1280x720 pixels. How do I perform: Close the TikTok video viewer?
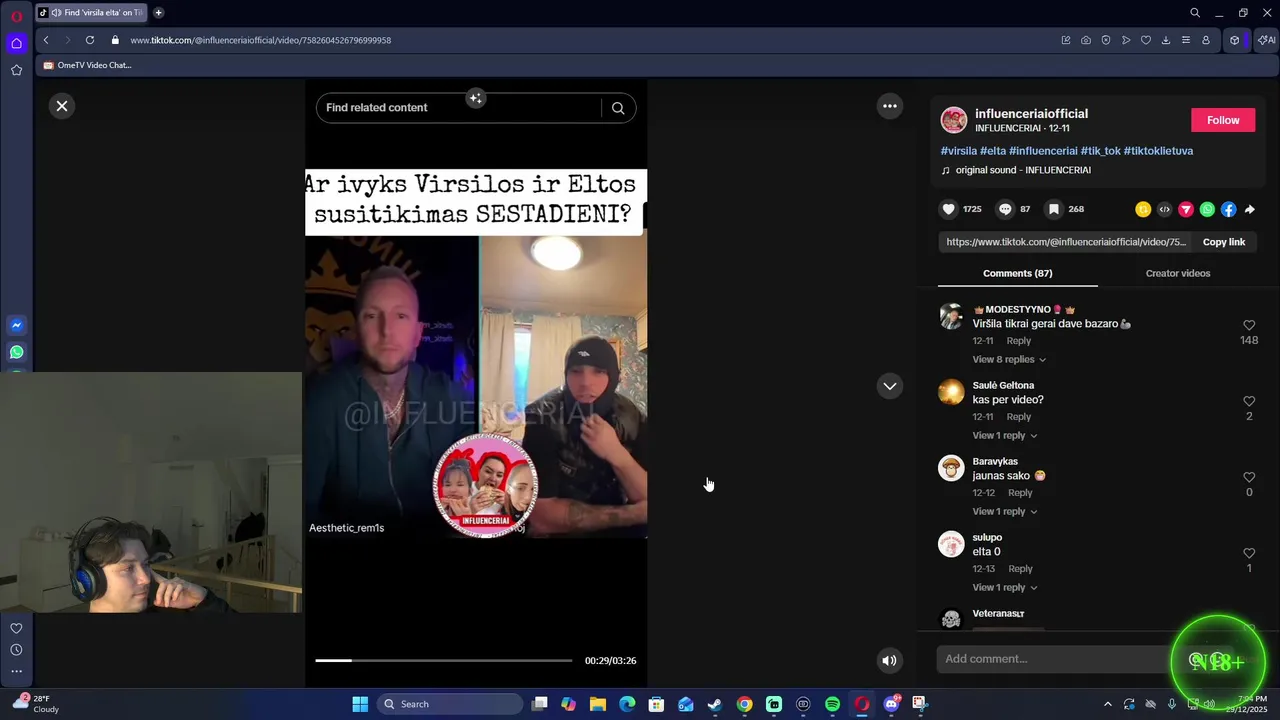[62, 106]
